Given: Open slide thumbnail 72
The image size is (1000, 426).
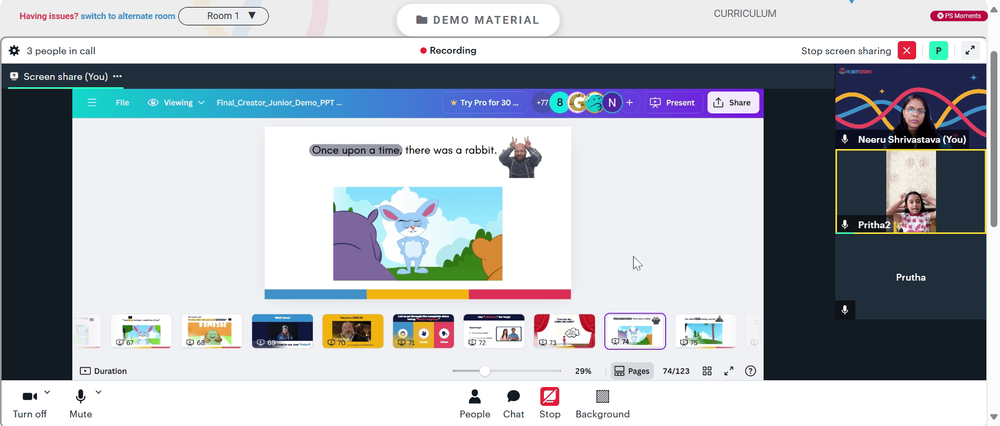Looking at the screenshot, I should 494,331.
